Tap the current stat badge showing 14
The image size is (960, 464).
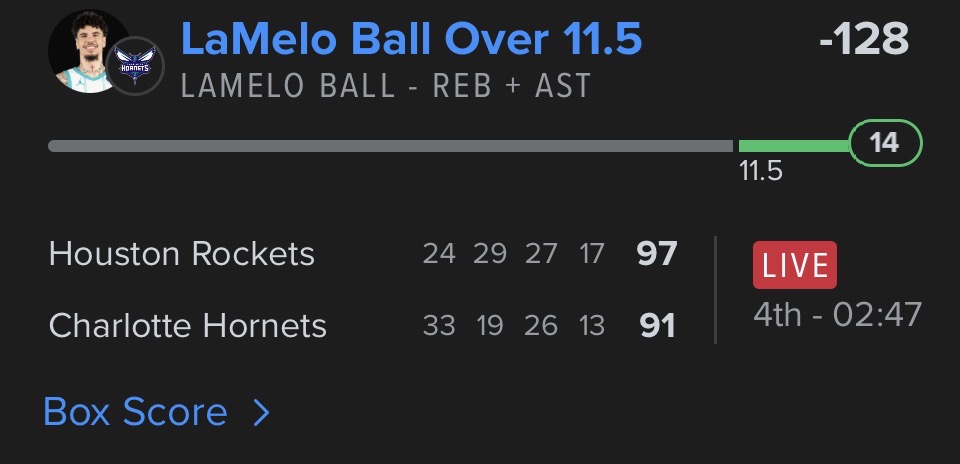(884, 144)
